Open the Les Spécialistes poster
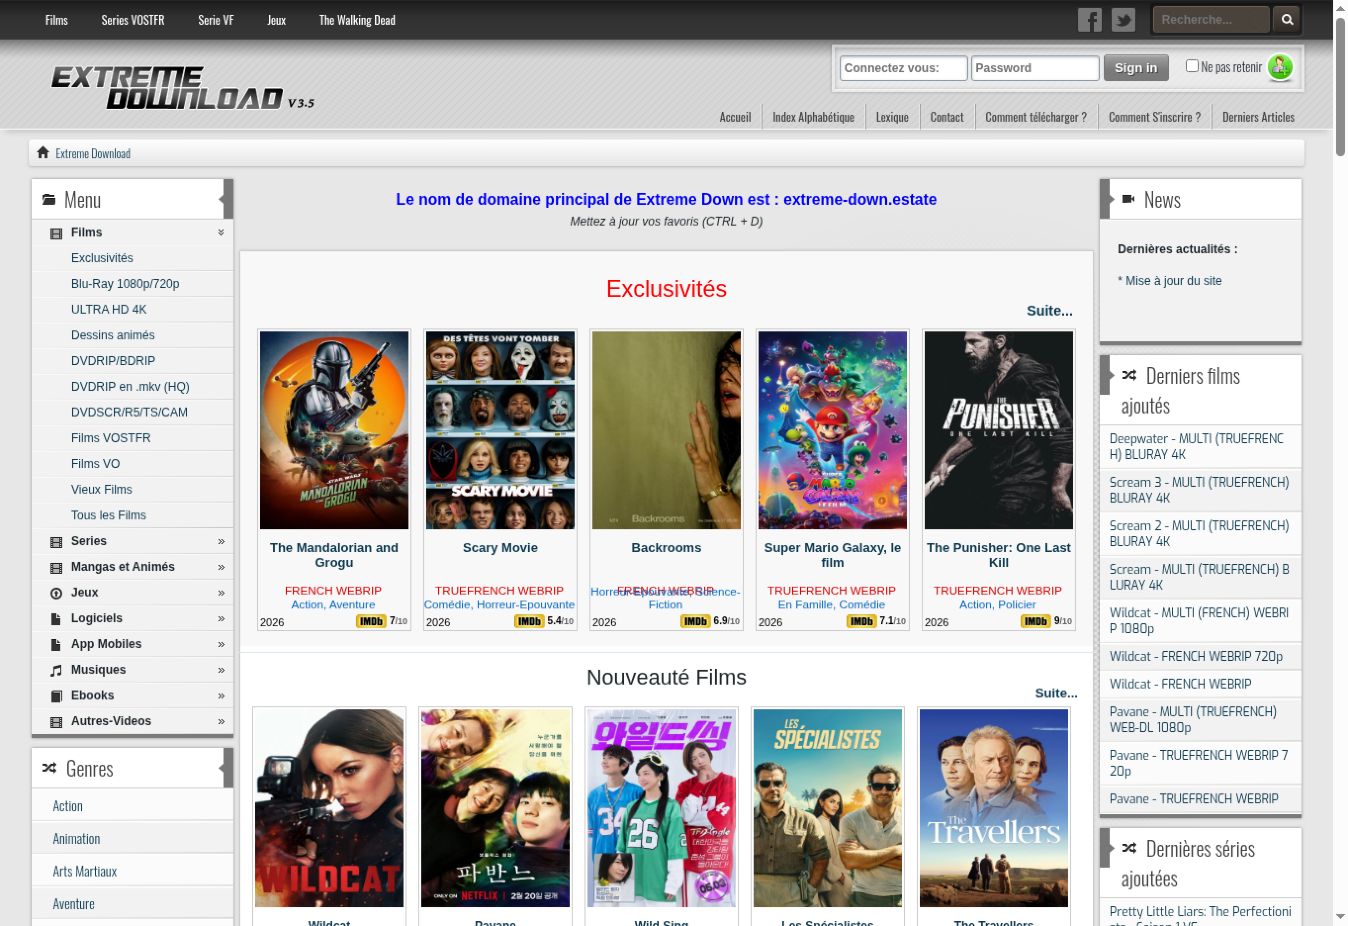The image size is (1348, 926). tap(828, 808)
